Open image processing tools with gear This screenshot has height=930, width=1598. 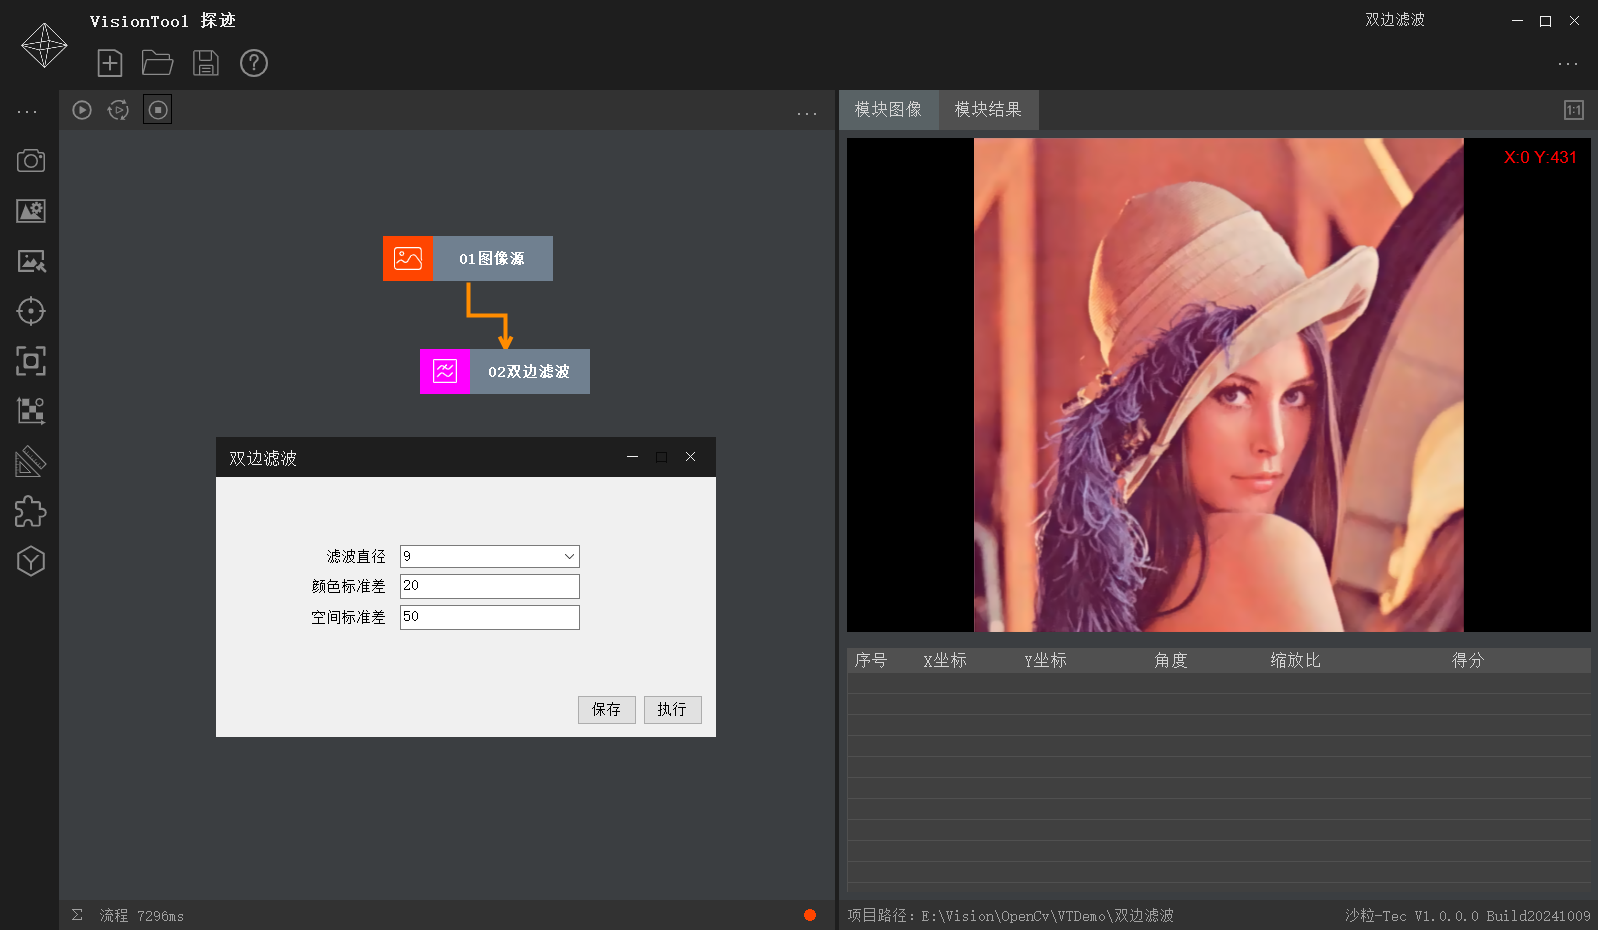coord(31,211)
